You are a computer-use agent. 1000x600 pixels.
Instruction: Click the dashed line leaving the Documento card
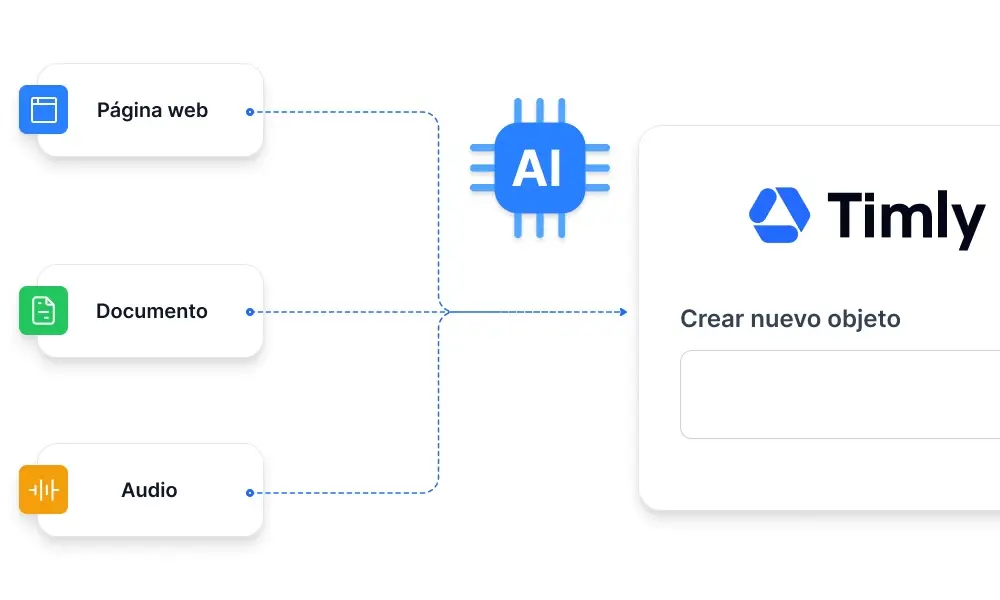tap(340, 312)
